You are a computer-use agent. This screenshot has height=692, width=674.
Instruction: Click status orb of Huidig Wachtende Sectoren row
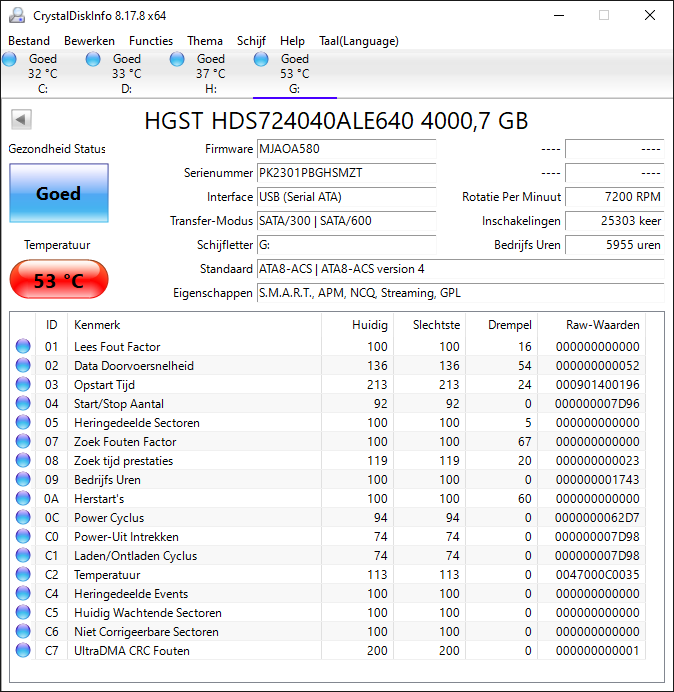pos(23,612)
